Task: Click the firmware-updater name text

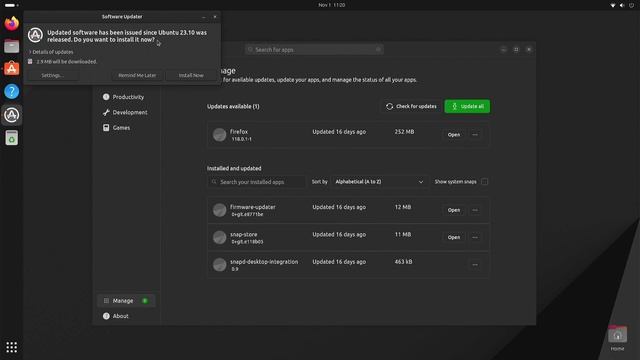Action: [253, 207]
